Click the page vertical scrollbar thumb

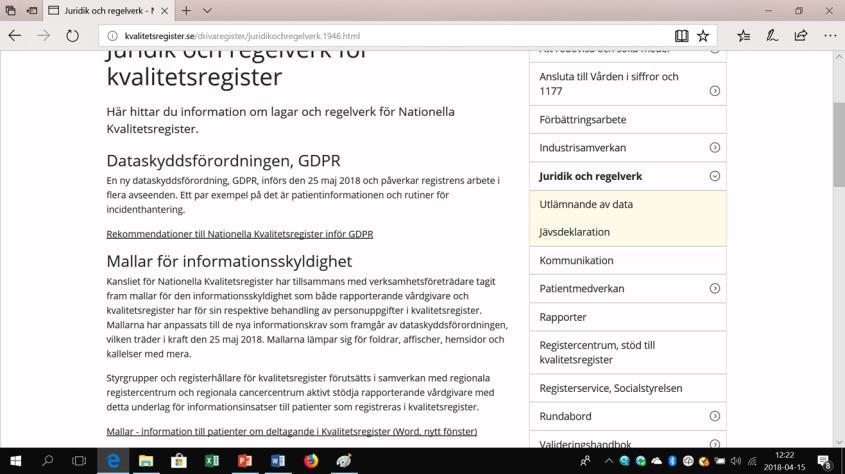839,144
